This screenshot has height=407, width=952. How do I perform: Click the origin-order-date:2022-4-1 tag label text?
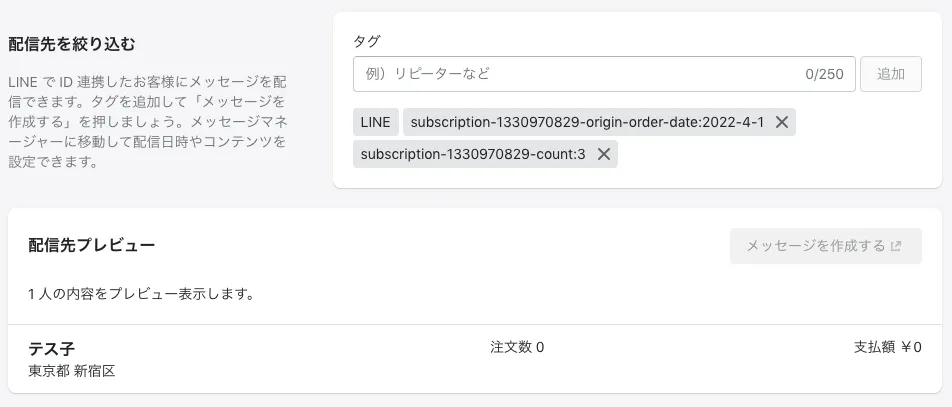click(x=587, y=122)
